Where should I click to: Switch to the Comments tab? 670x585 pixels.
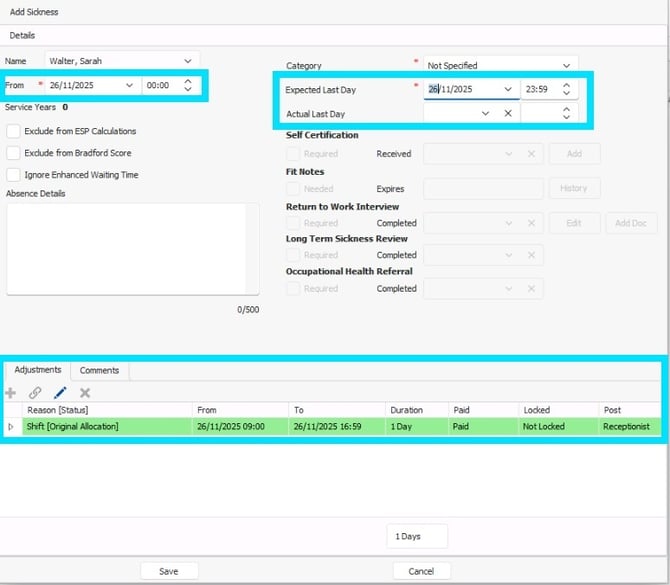coord(99,370)
